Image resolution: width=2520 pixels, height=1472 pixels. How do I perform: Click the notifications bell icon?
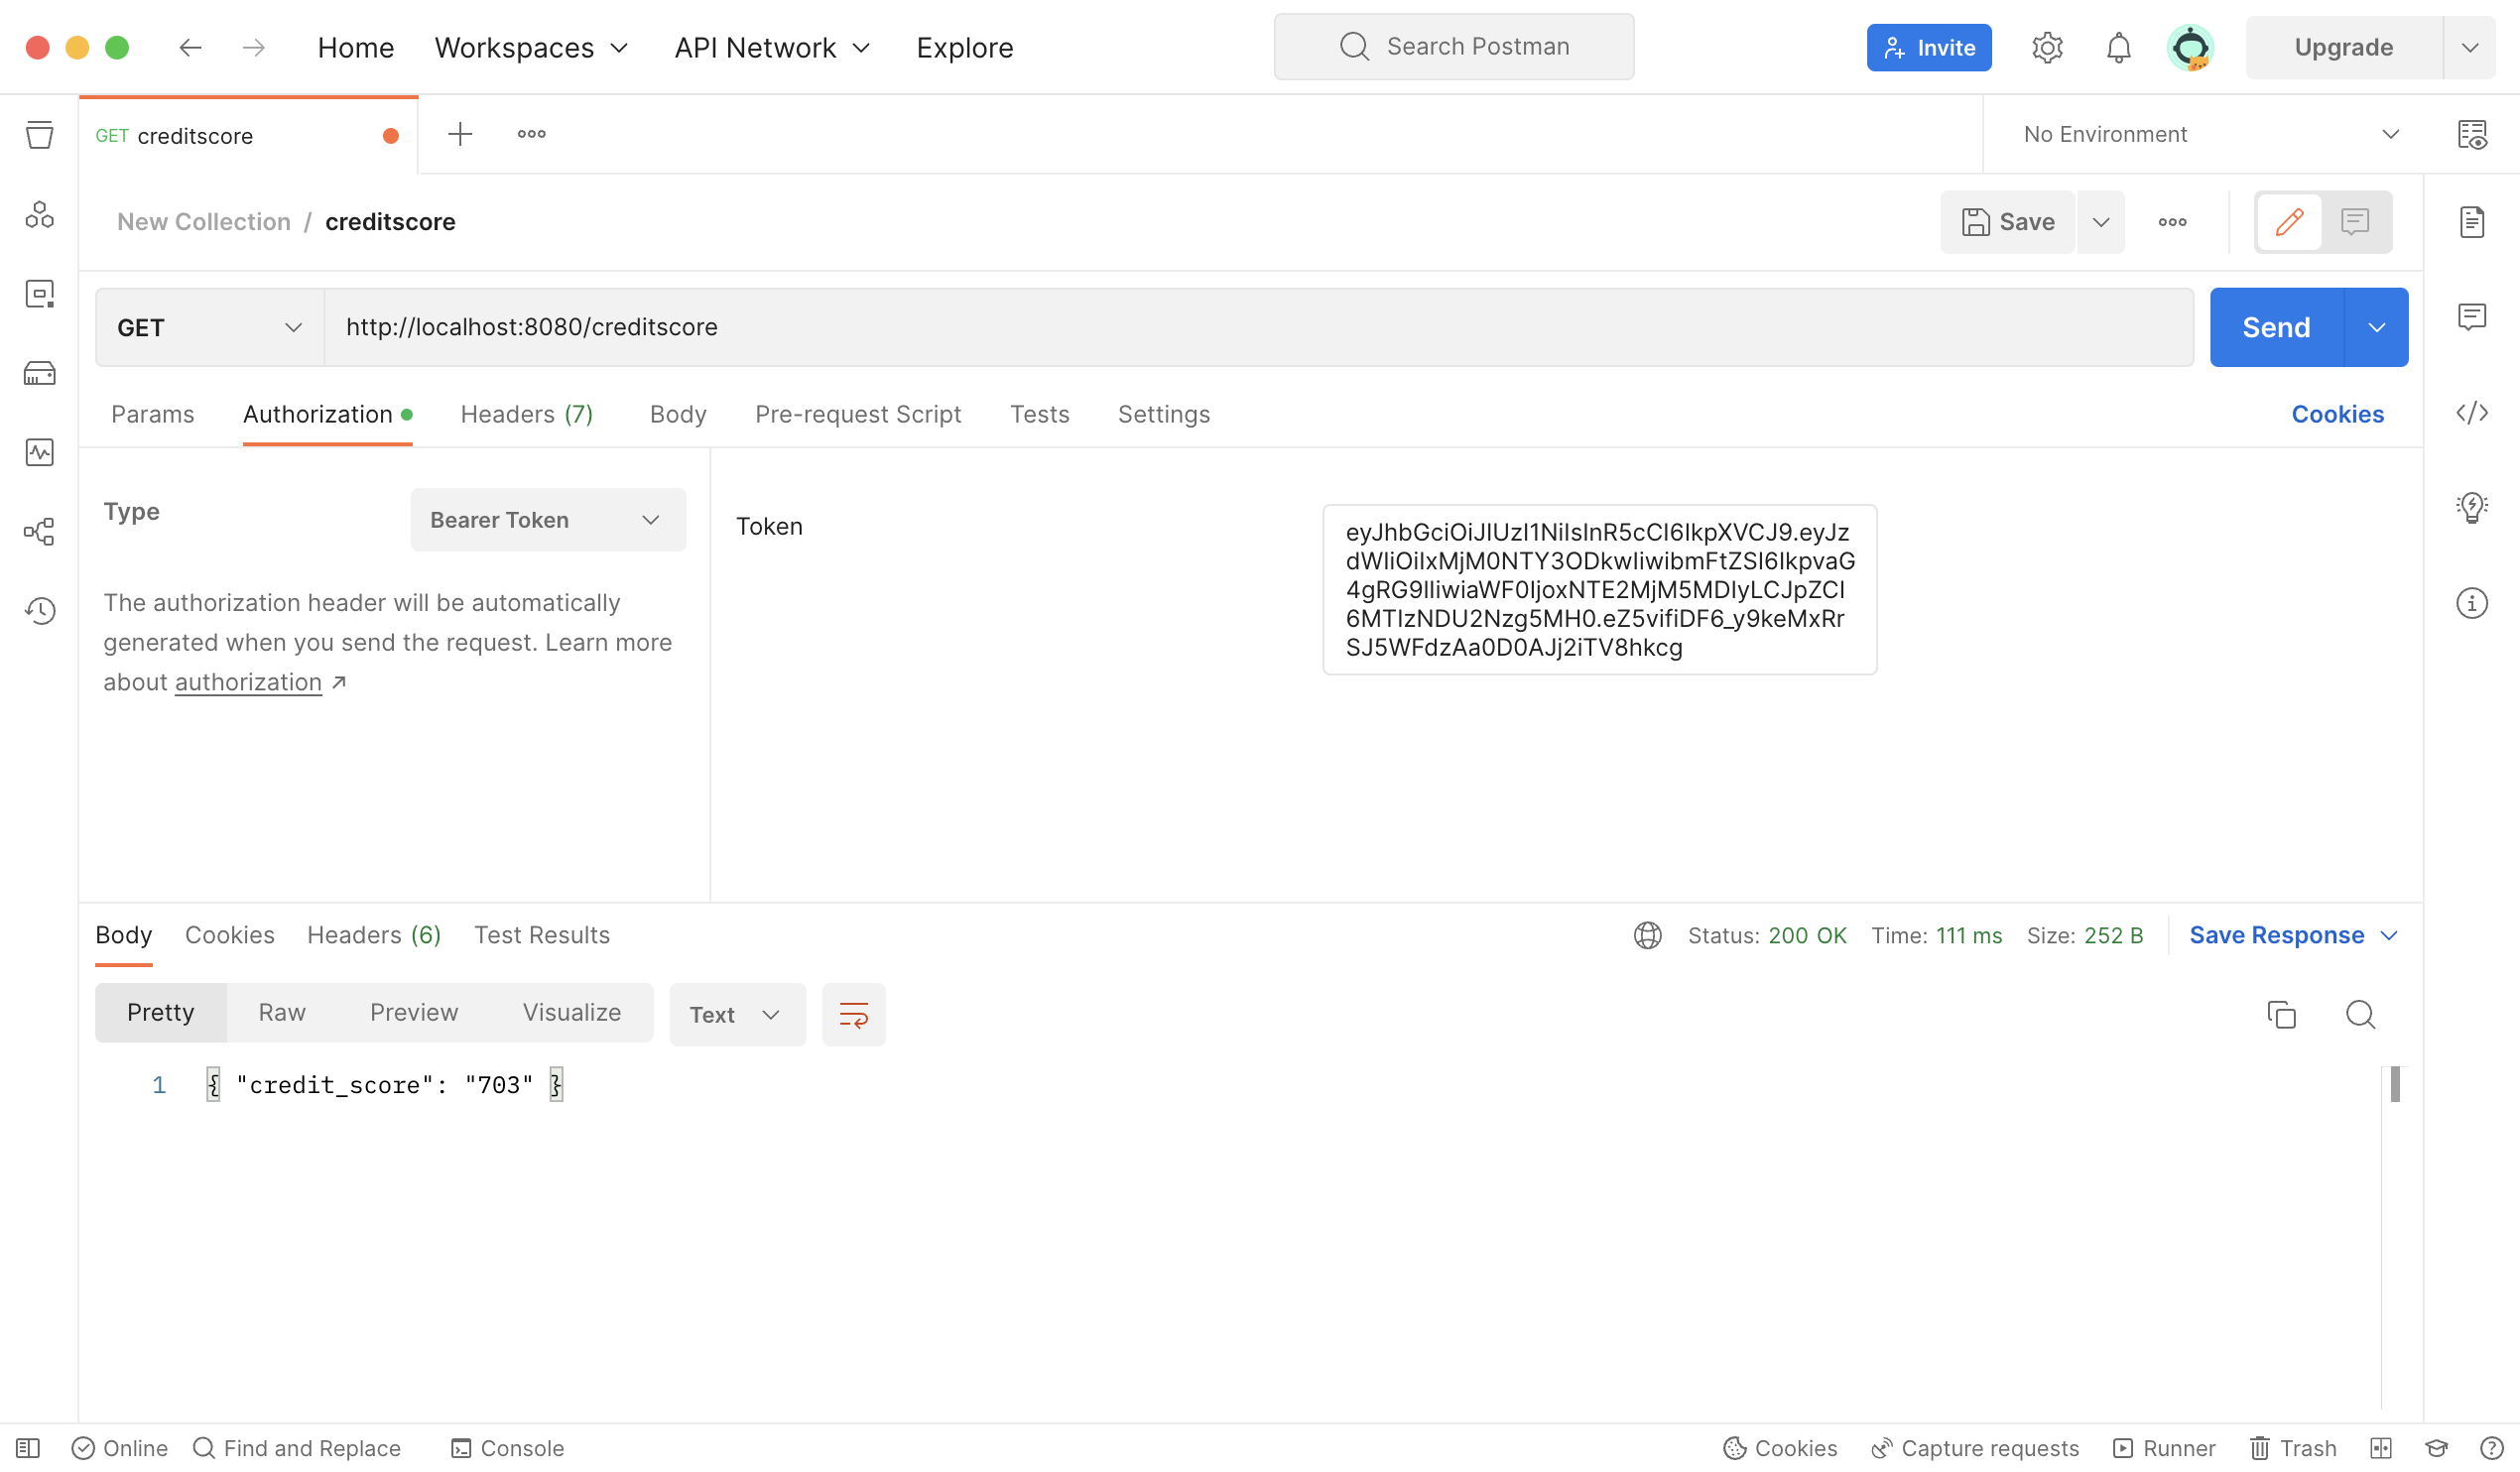pyautogui.click(x=2118, y=47)
